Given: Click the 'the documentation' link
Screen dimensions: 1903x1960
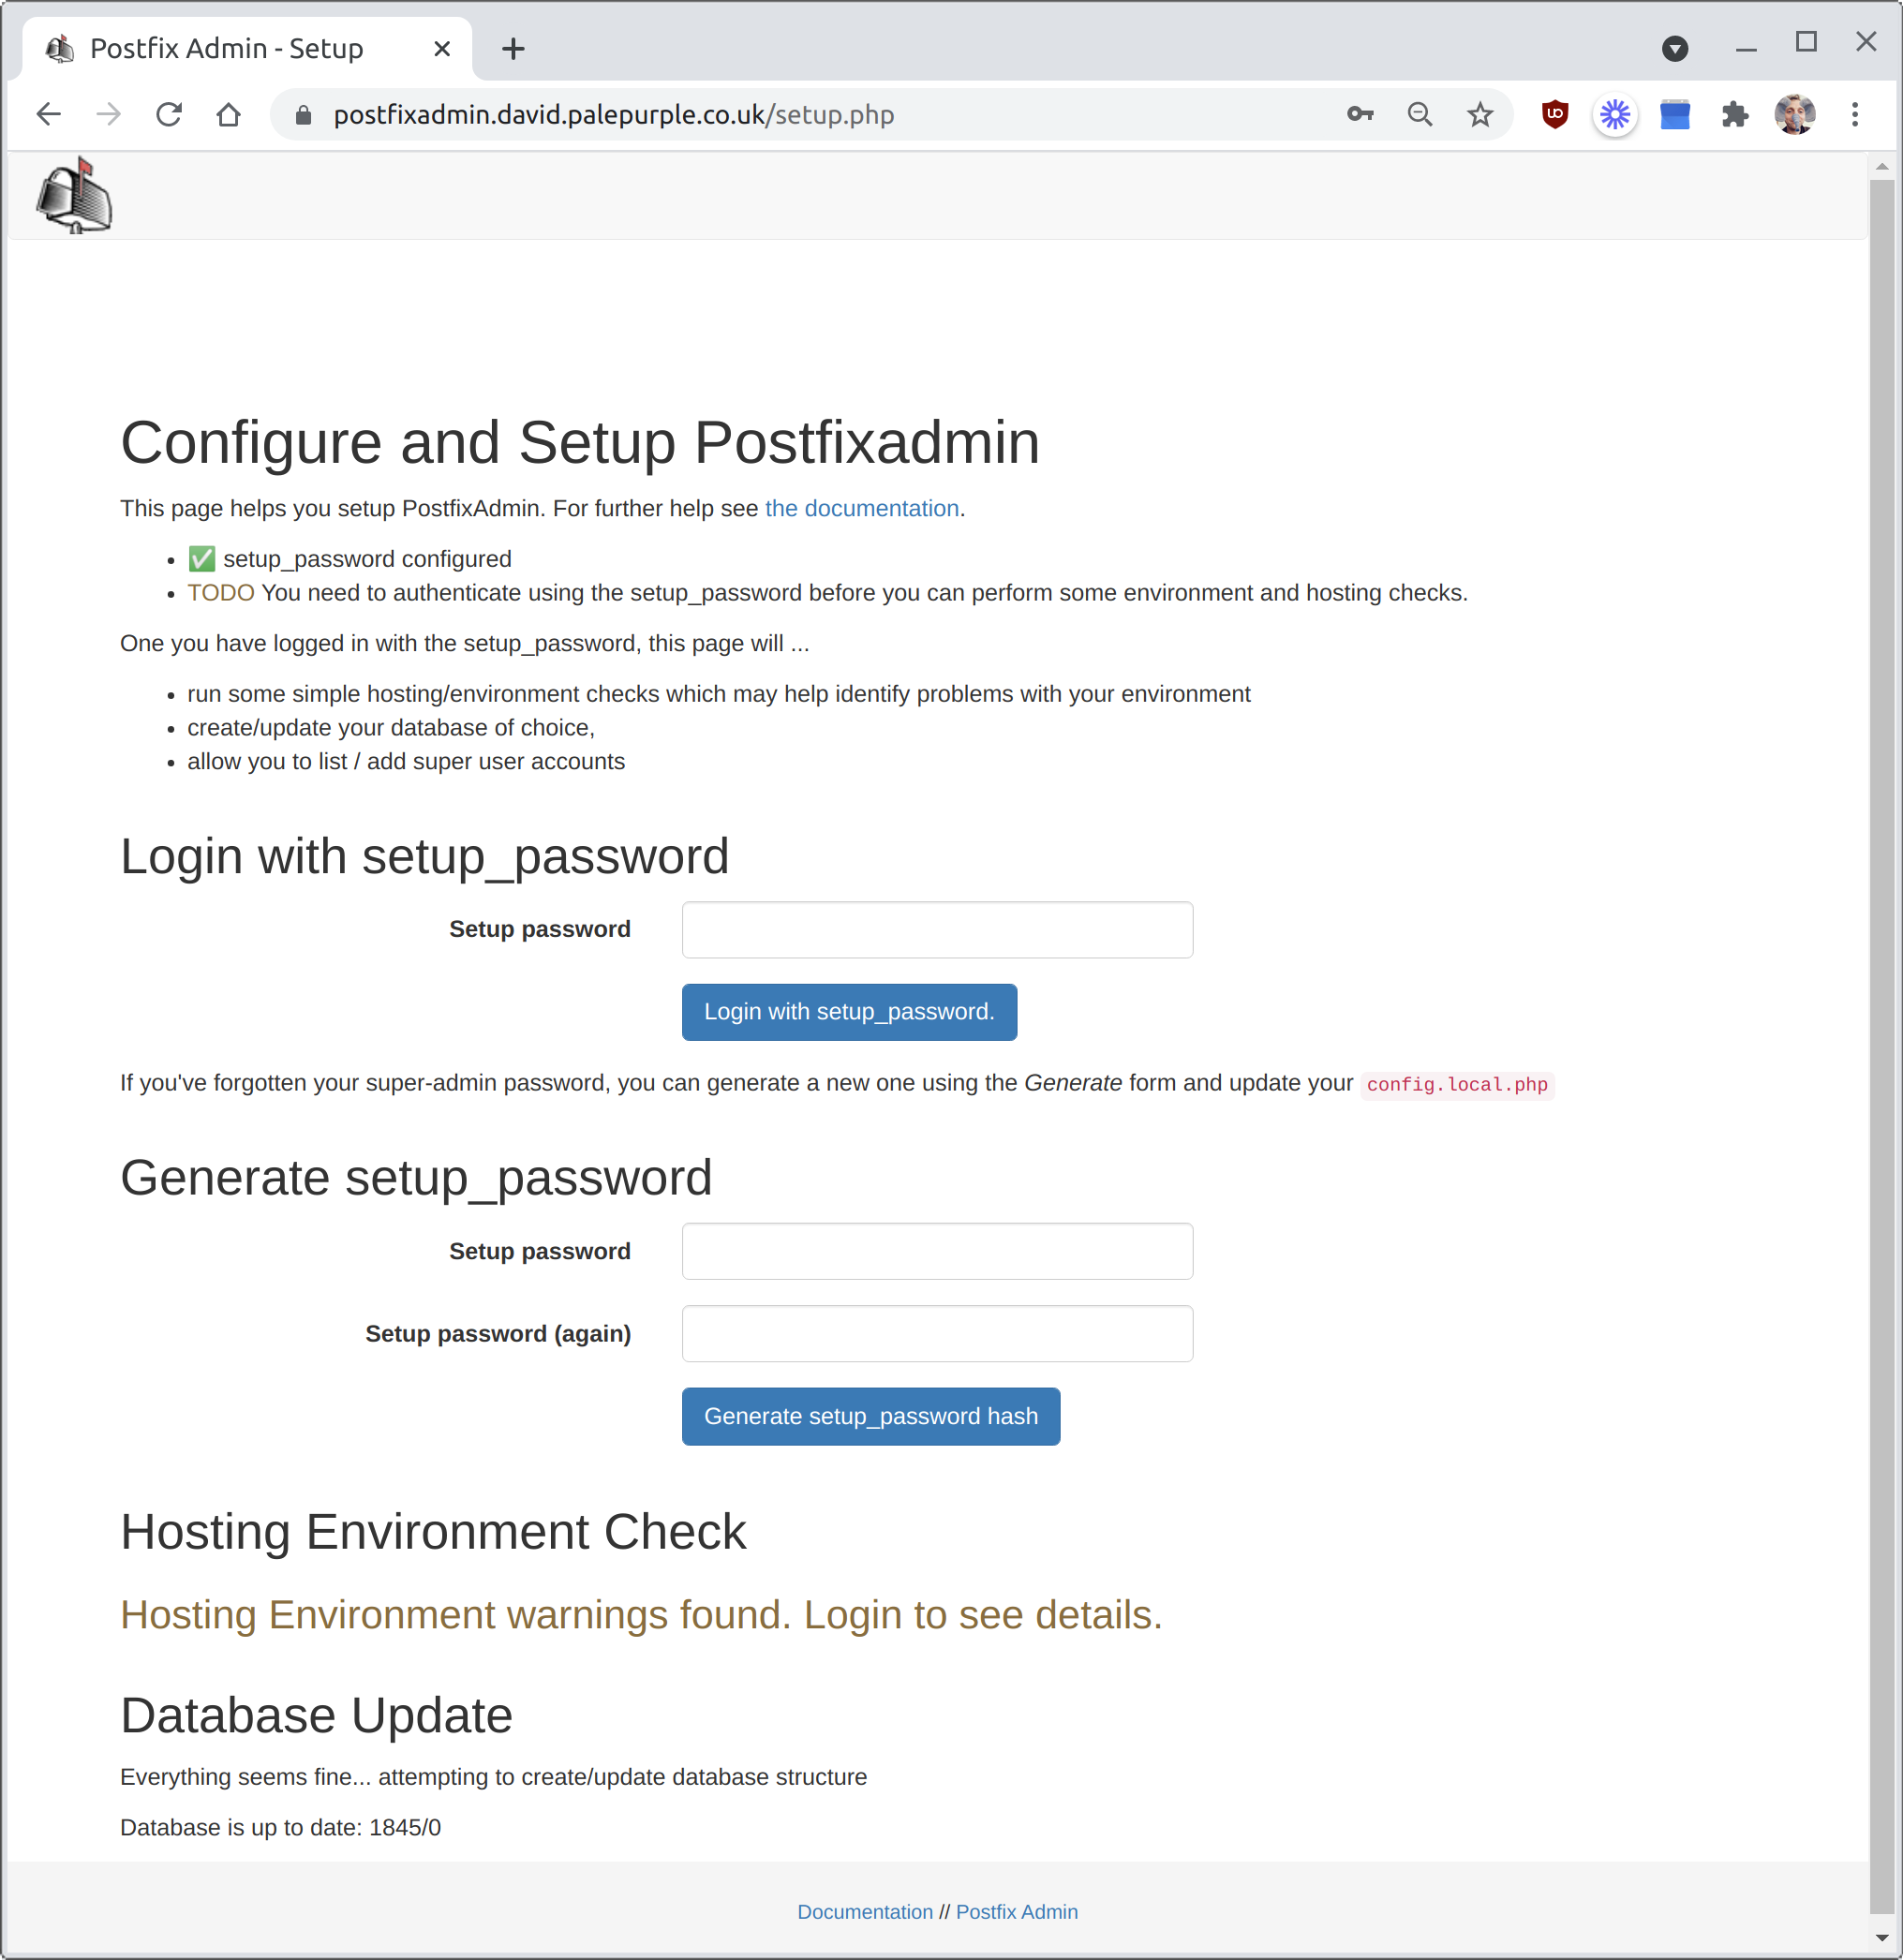Looking at the screenshot, I should coord(861,508).
